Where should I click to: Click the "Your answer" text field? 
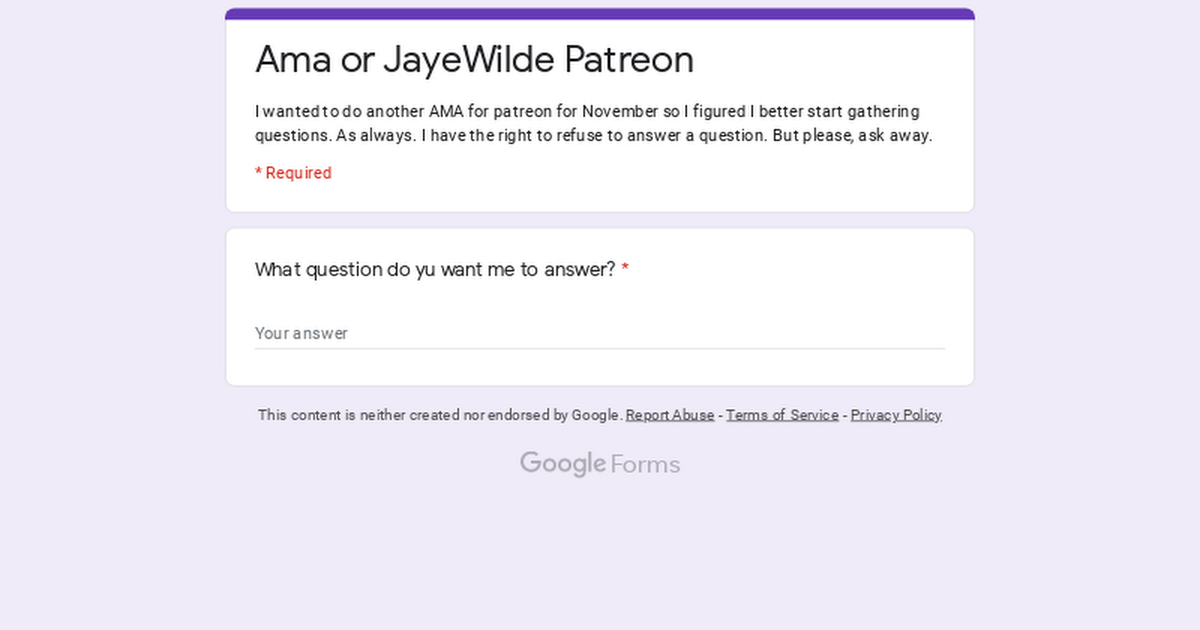point(600,333)
